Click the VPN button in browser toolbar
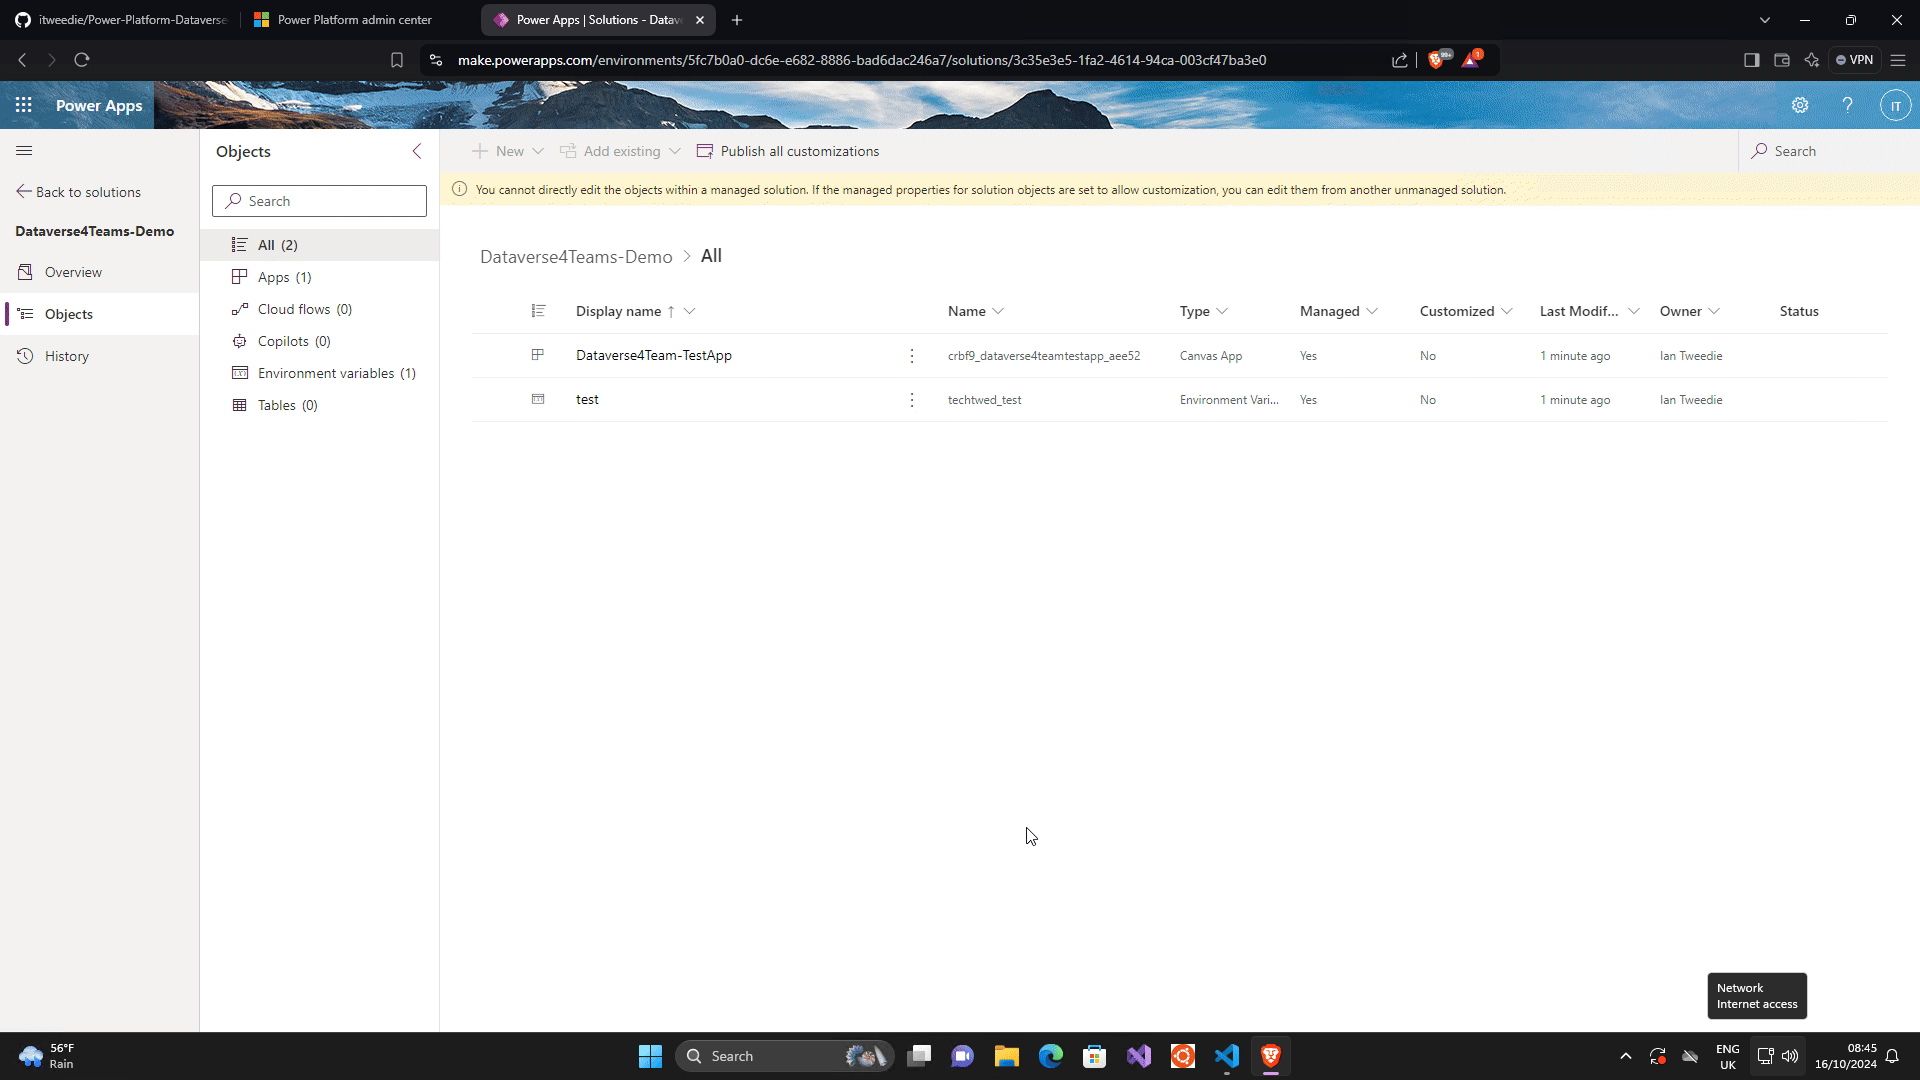Screen dimensions: 1920x1080 (1855, 59)
